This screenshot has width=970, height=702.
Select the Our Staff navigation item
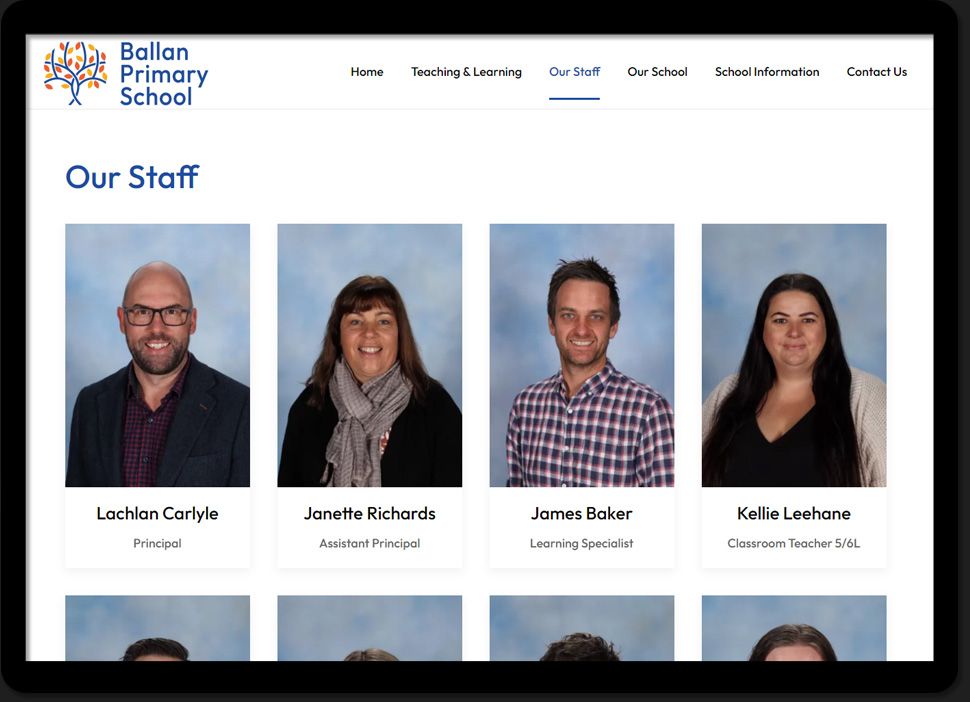tap(574, 72)
